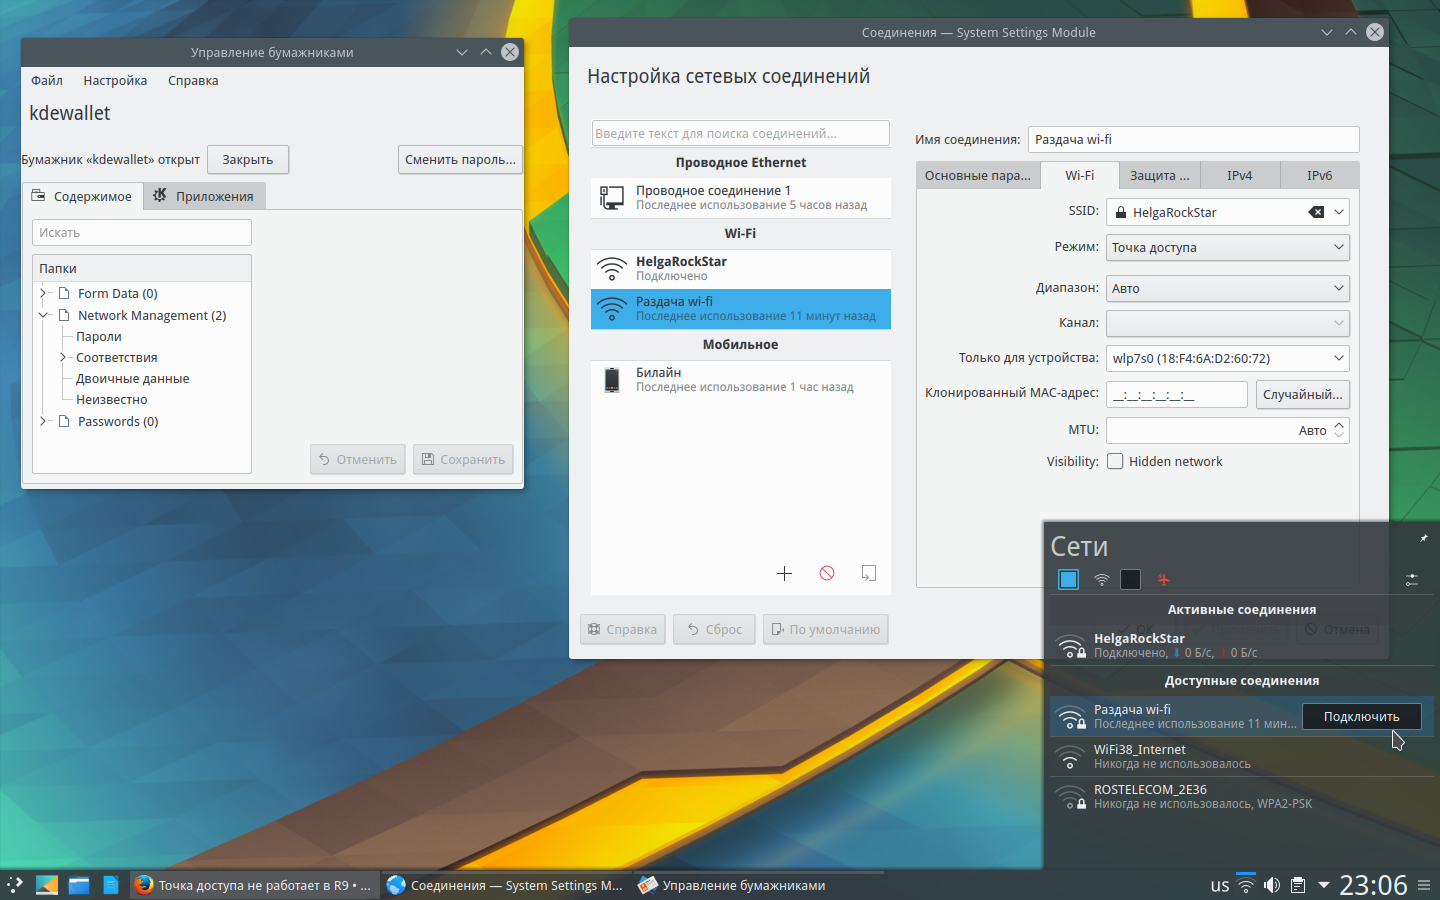Open the clipboard tray icon

pos(1298,885)
